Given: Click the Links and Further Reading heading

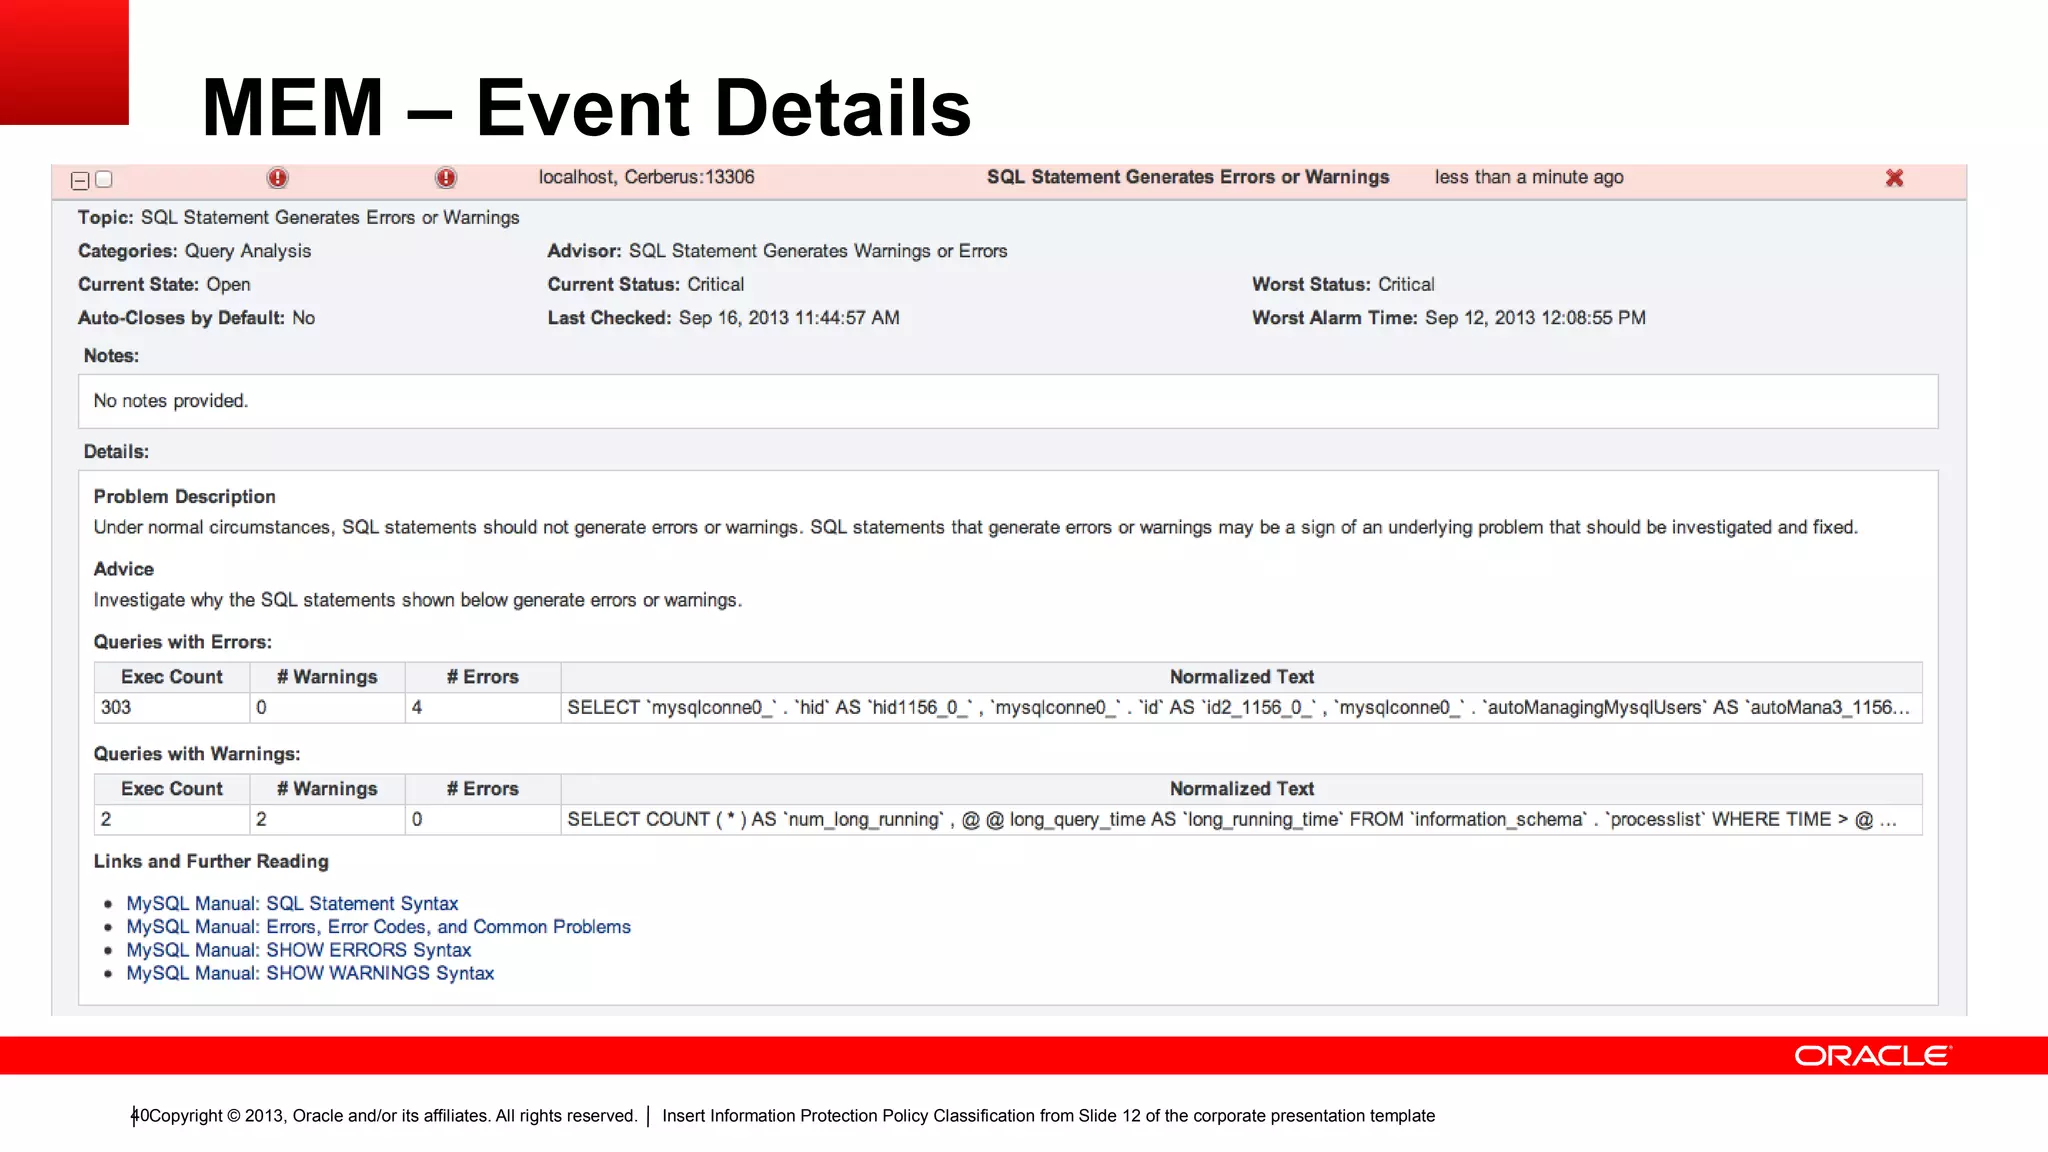Looking at the screenshot, I should coord(211,861).
